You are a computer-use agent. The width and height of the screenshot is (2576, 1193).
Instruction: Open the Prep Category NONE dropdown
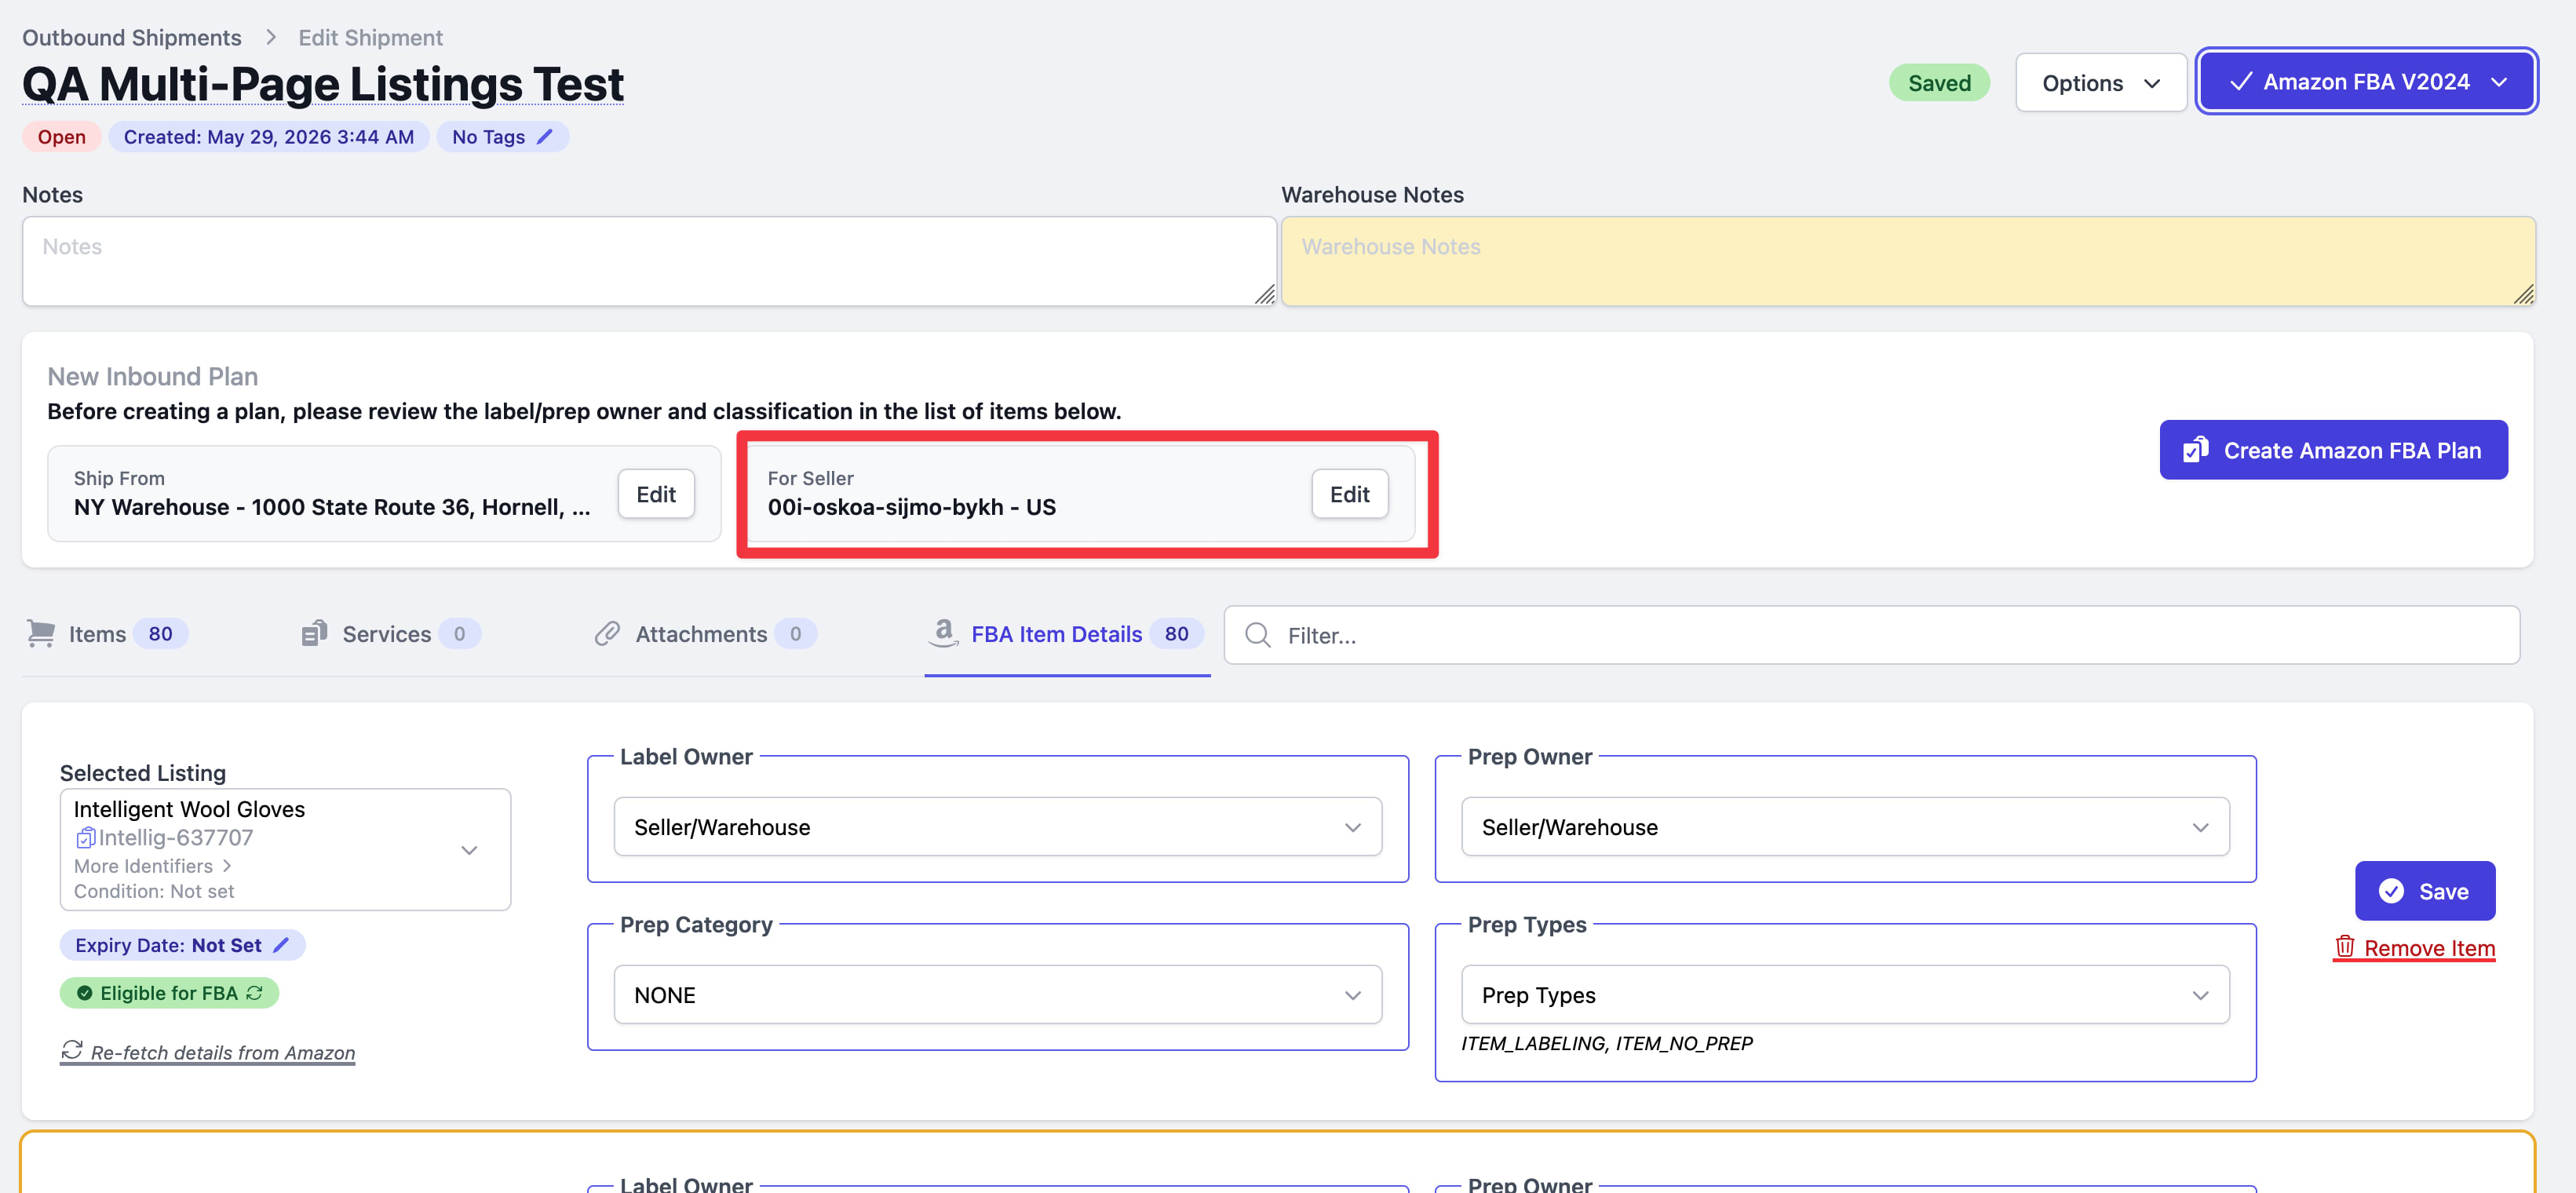point(997,995)
